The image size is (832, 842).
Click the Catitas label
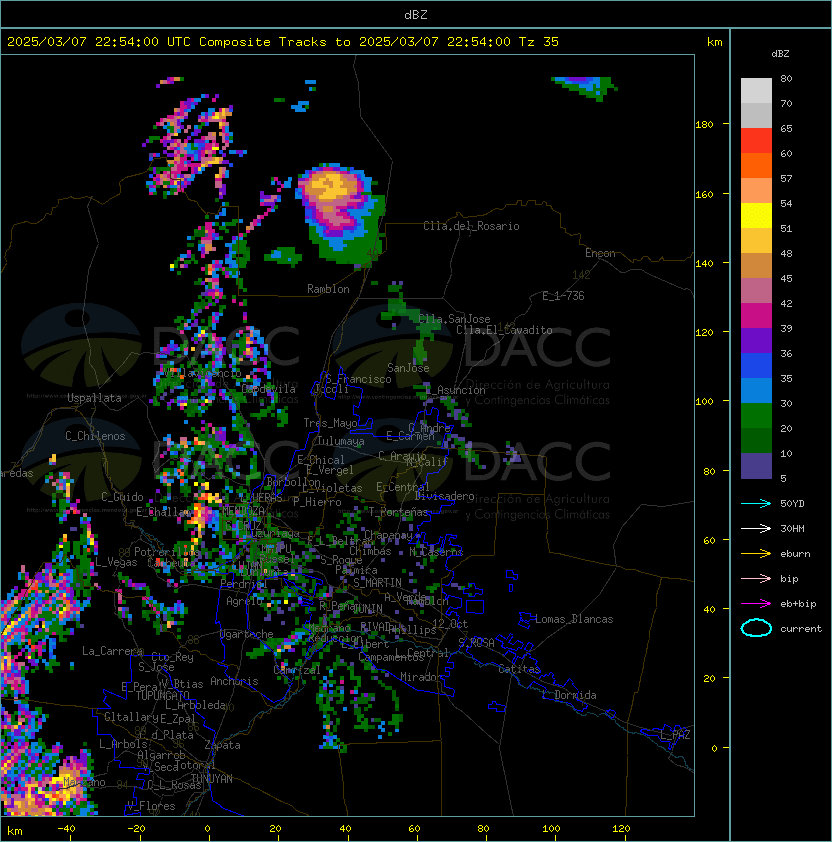(x=519, y=669)
